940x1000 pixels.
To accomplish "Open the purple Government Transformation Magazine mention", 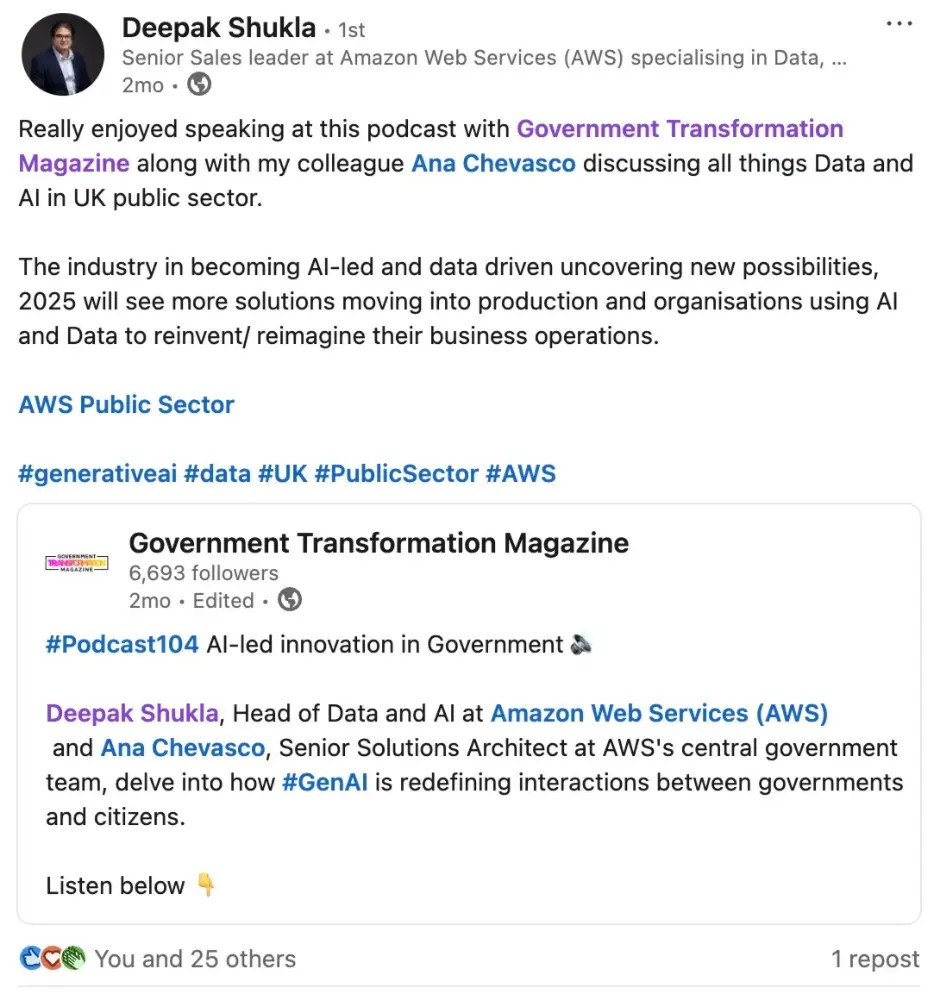I will [x=679, y=129].
